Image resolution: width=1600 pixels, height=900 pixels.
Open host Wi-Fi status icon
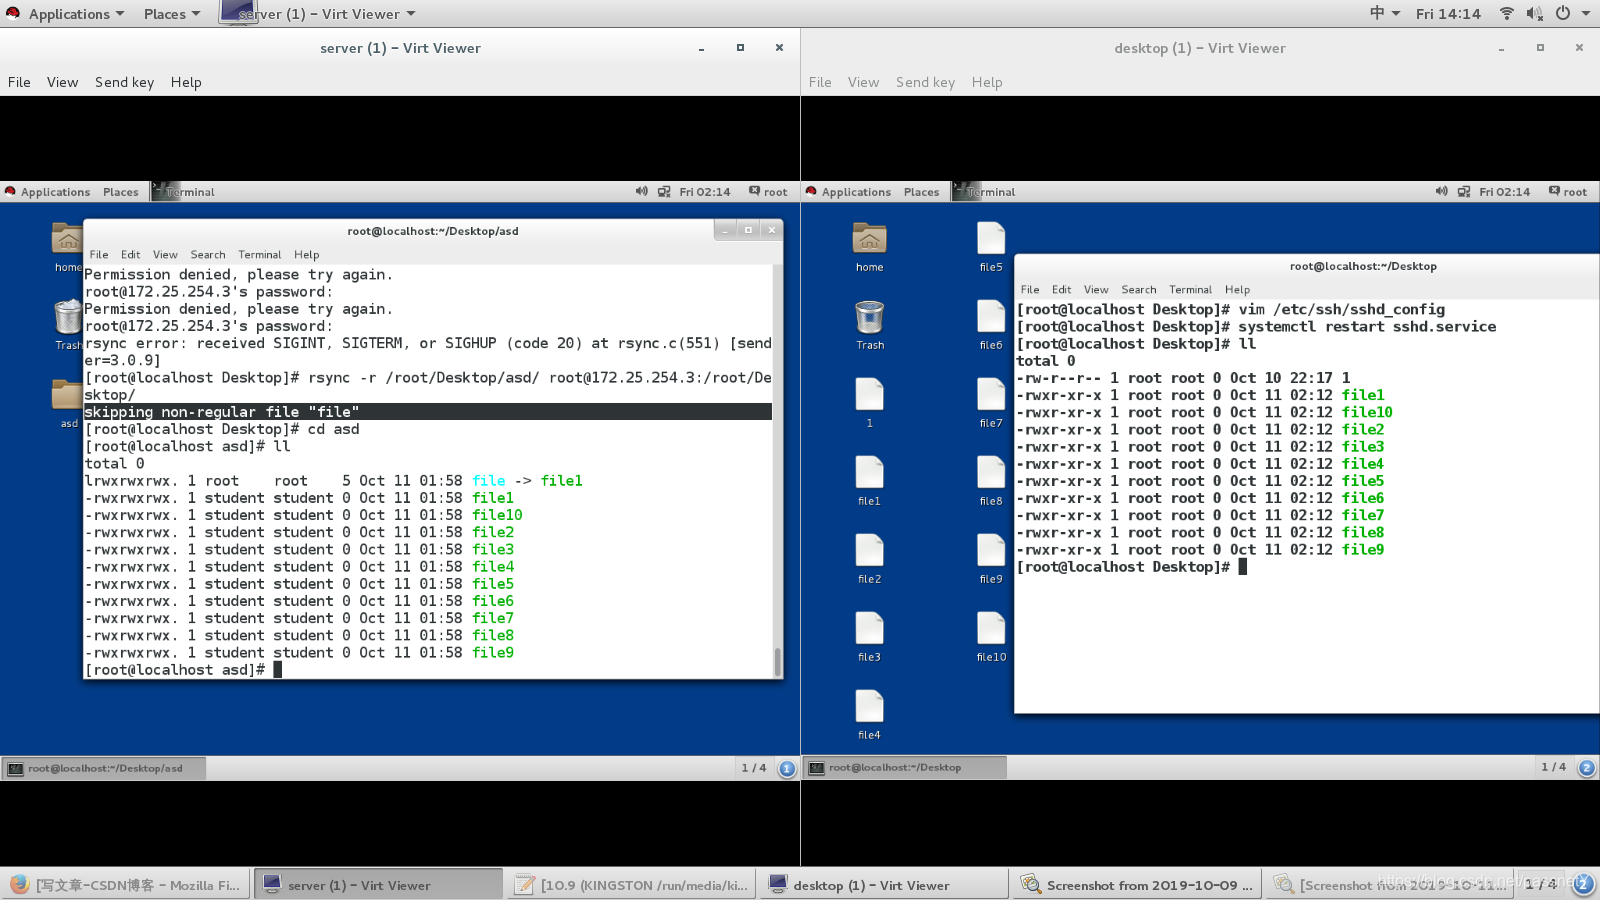point(1506,13)
